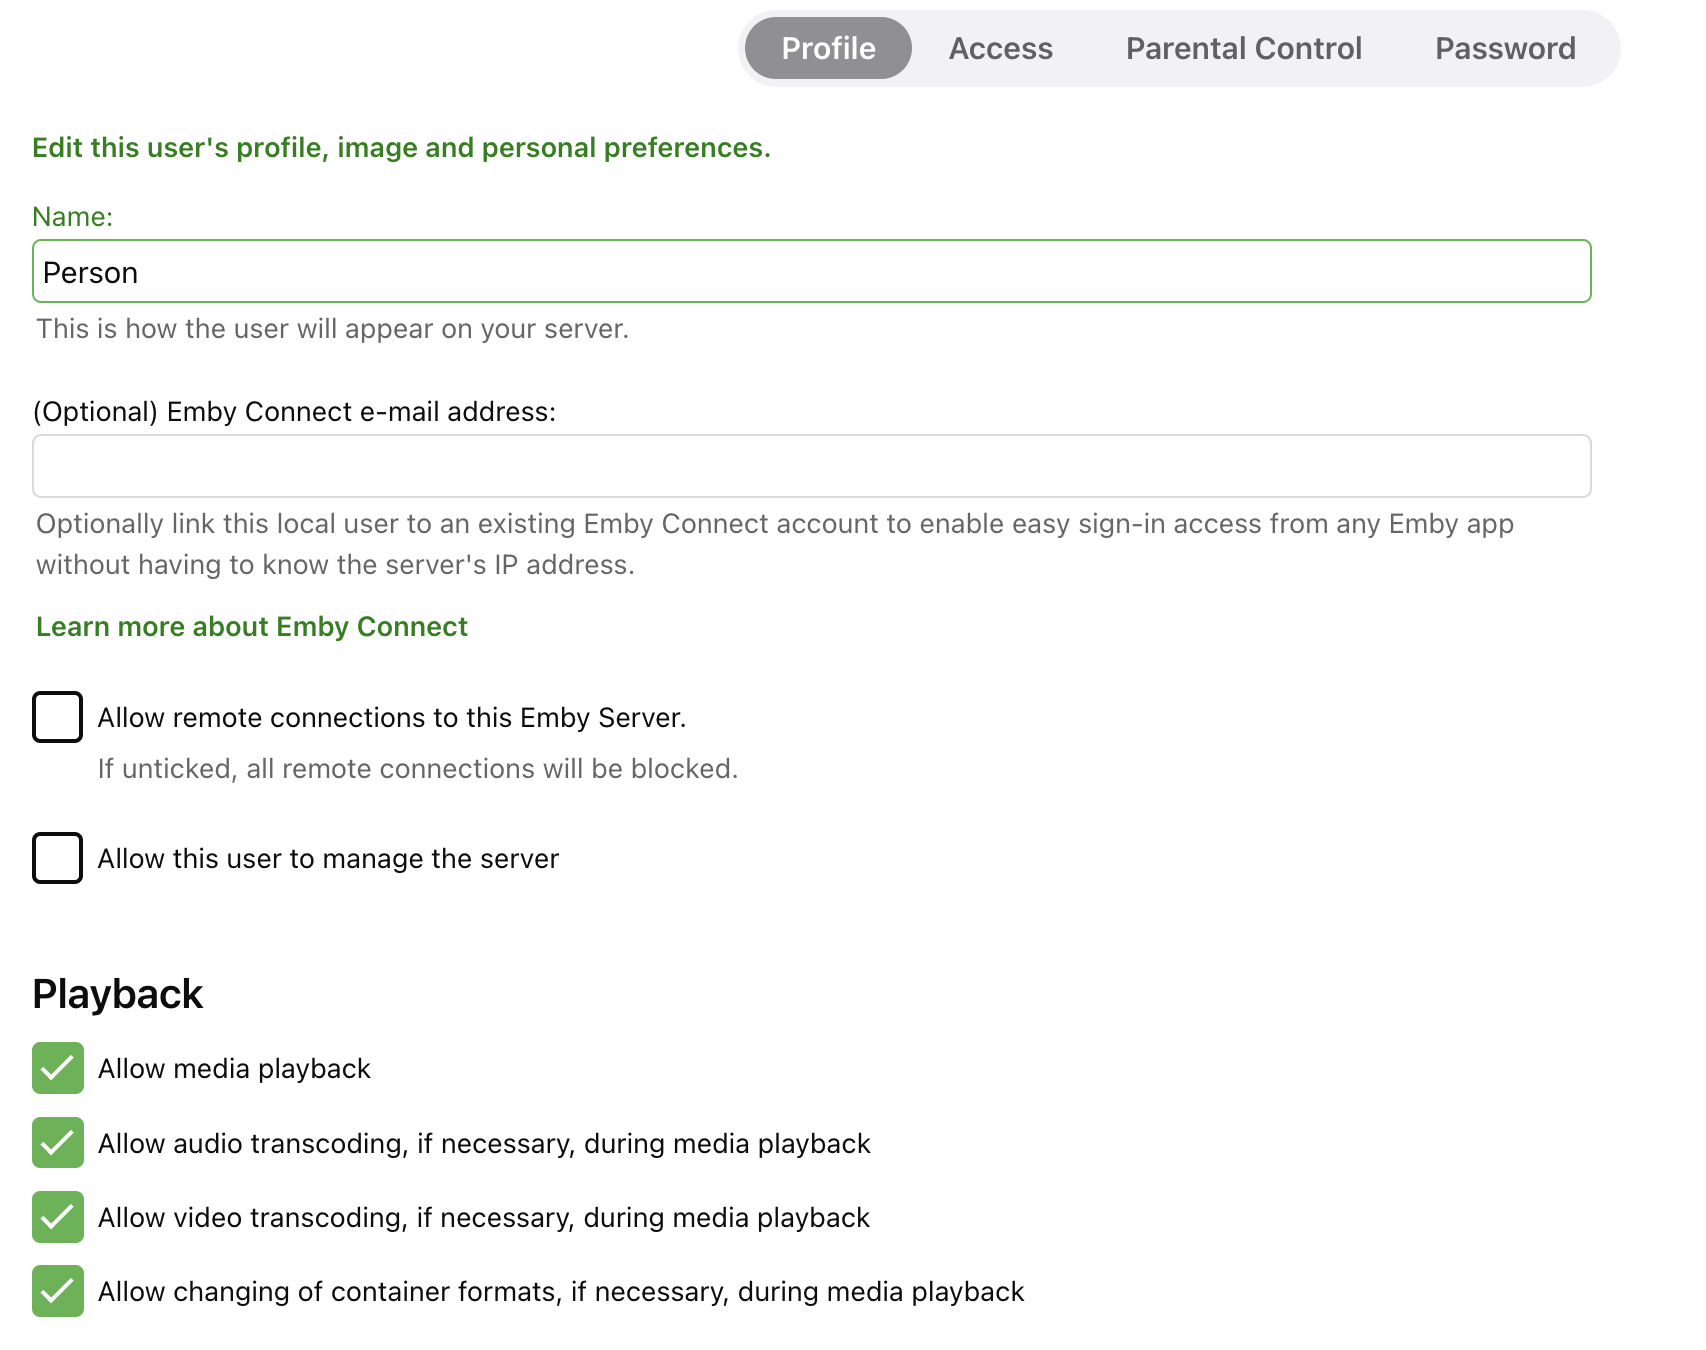Disable audio transcoding during media playback

tap(58, 1143)
